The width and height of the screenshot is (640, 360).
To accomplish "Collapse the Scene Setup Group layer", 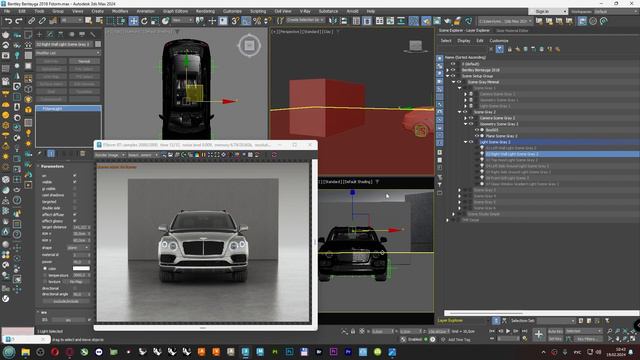I will click(447, 76).
